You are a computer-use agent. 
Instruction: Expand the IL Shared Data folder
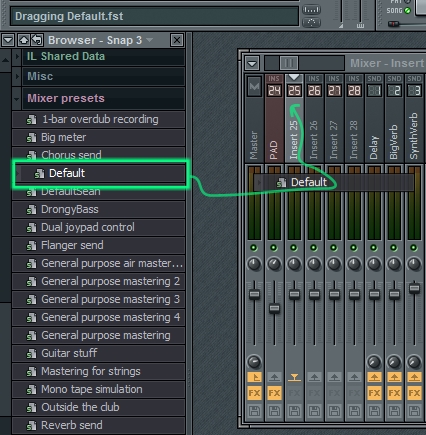17,56
